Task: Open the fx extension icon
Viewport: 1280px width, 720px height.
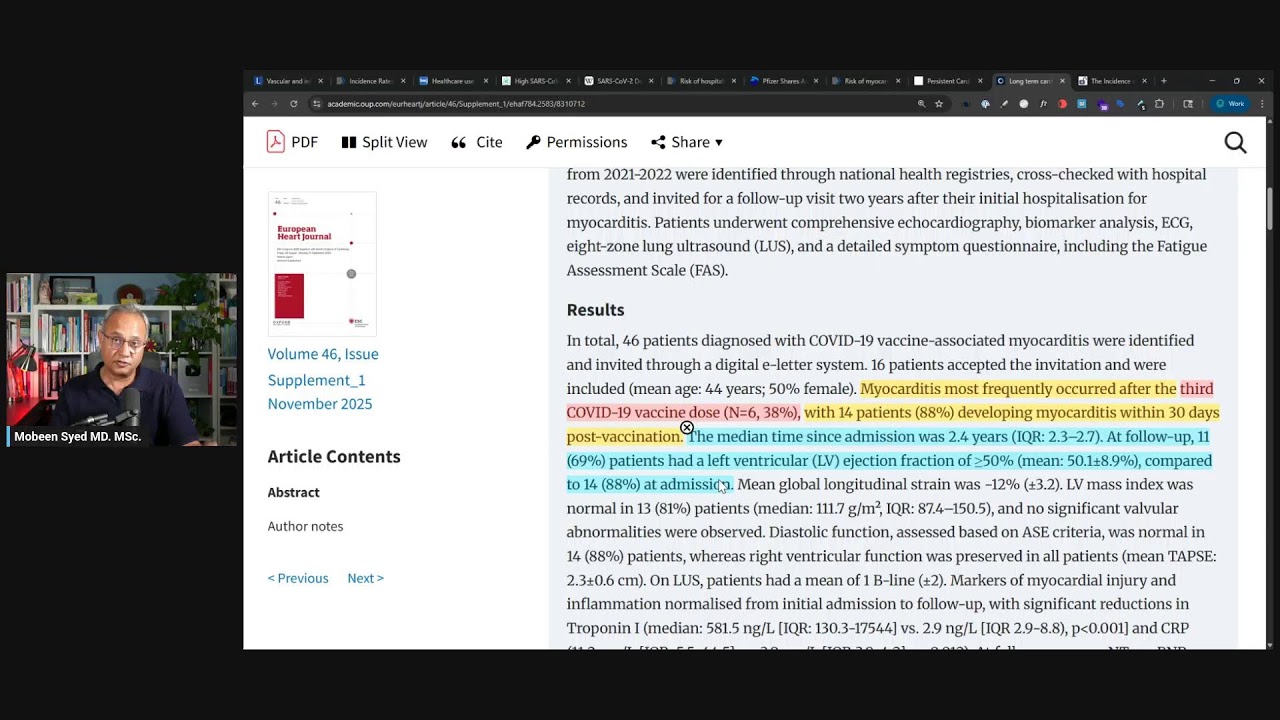Action: point(1043,104)
